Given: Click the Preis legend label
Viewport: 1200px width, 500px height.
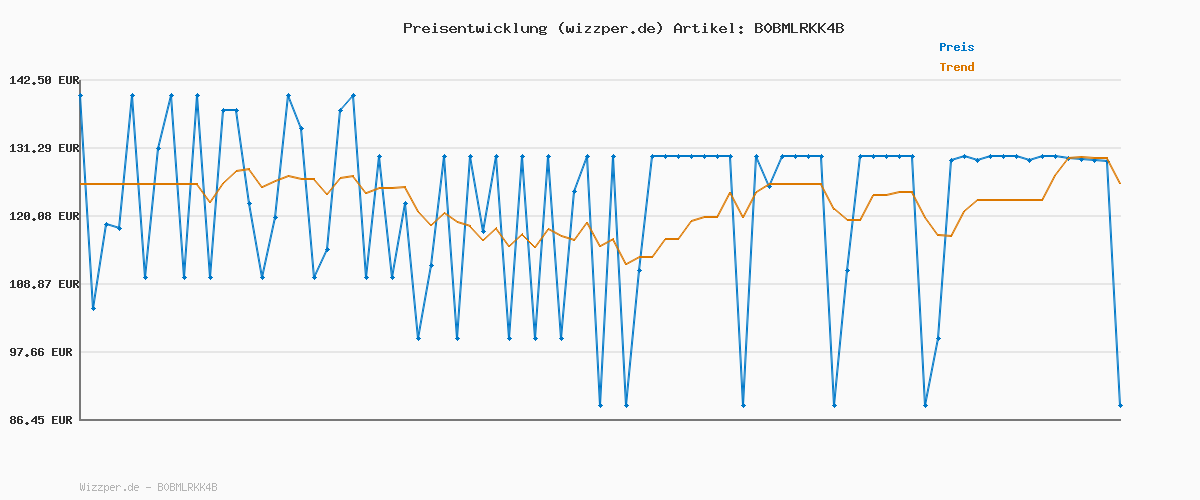Looking at the screenshot, I should tap(956, 47).
